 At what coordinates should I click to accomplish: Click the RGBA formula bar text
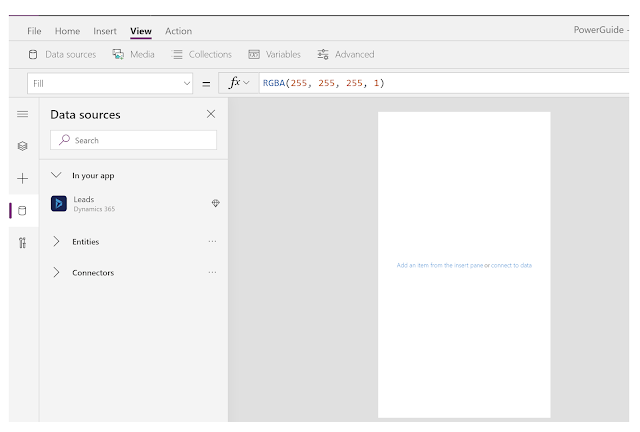323,83
